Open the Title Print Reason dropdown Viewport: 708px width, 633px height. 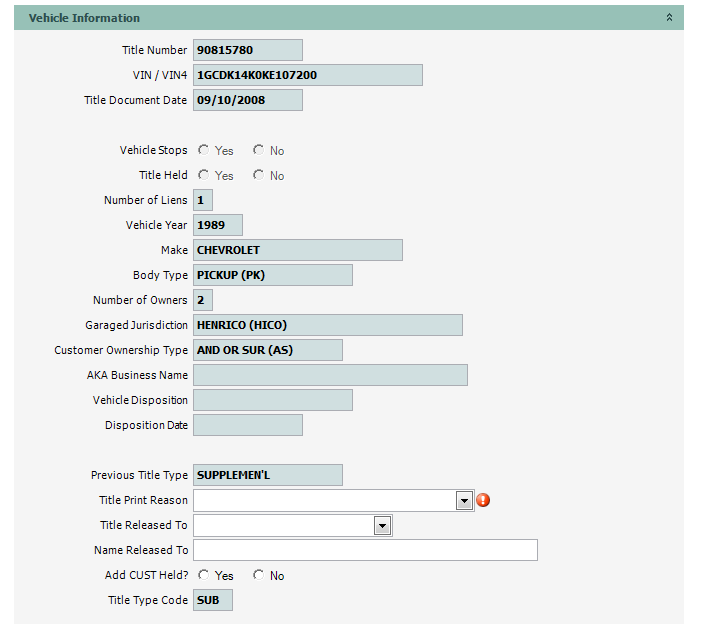click(464, 500)
